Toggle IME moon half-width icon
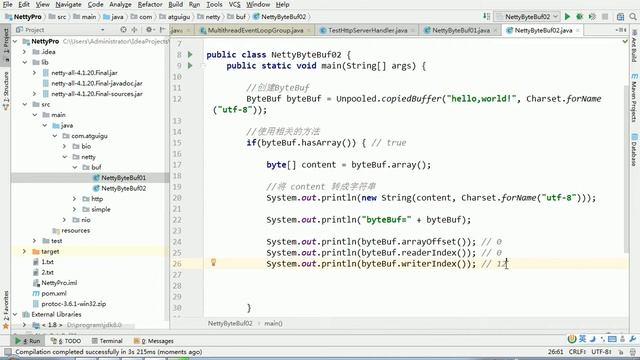 click(x=593, y=339)
